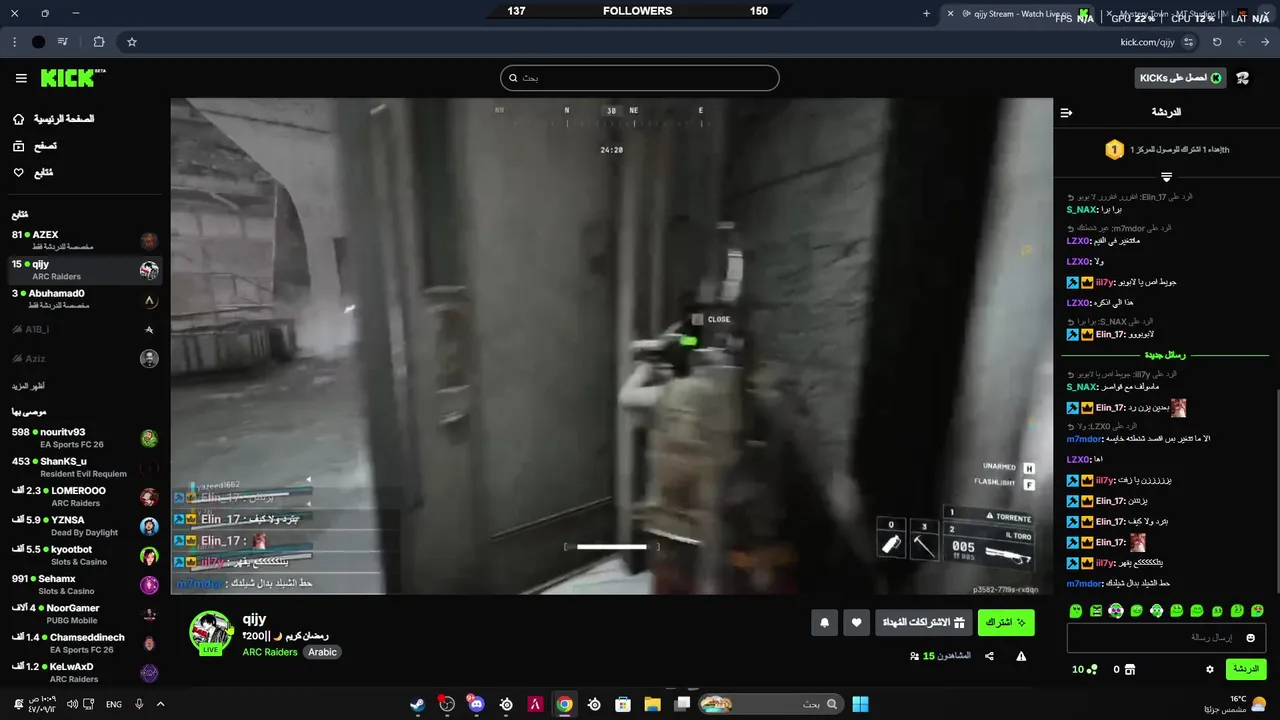
Task: Open recommended channel KeLwAxD
Action: click(85, 672)
